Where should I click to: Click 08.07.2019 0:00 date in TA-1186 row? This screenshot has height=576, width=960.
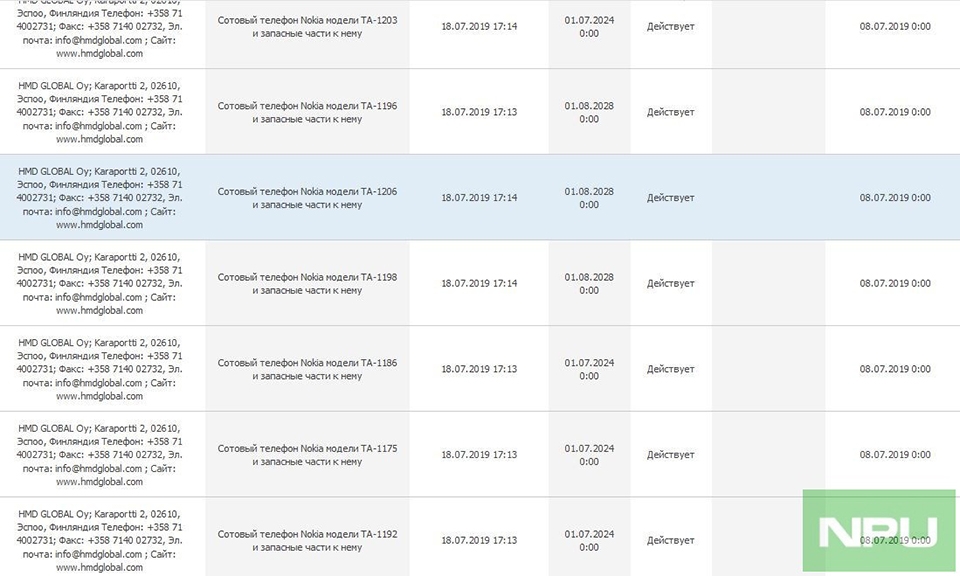[895, 369]
